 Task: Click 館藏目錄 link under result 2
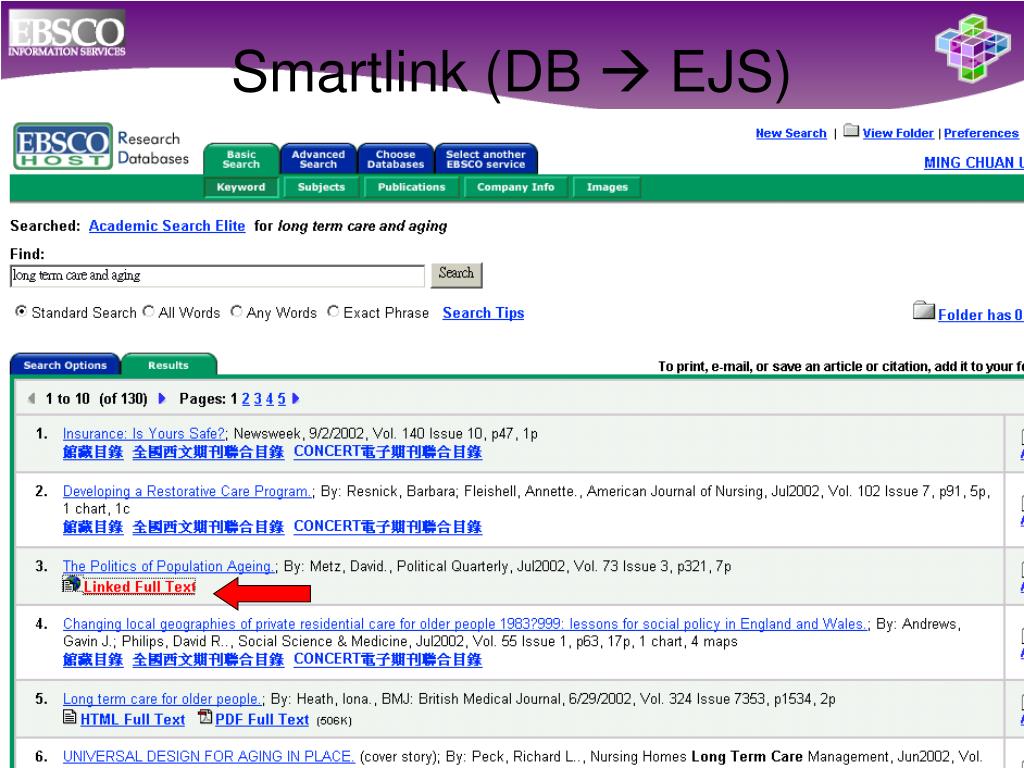pyautogui.click(x=93, y=526)
